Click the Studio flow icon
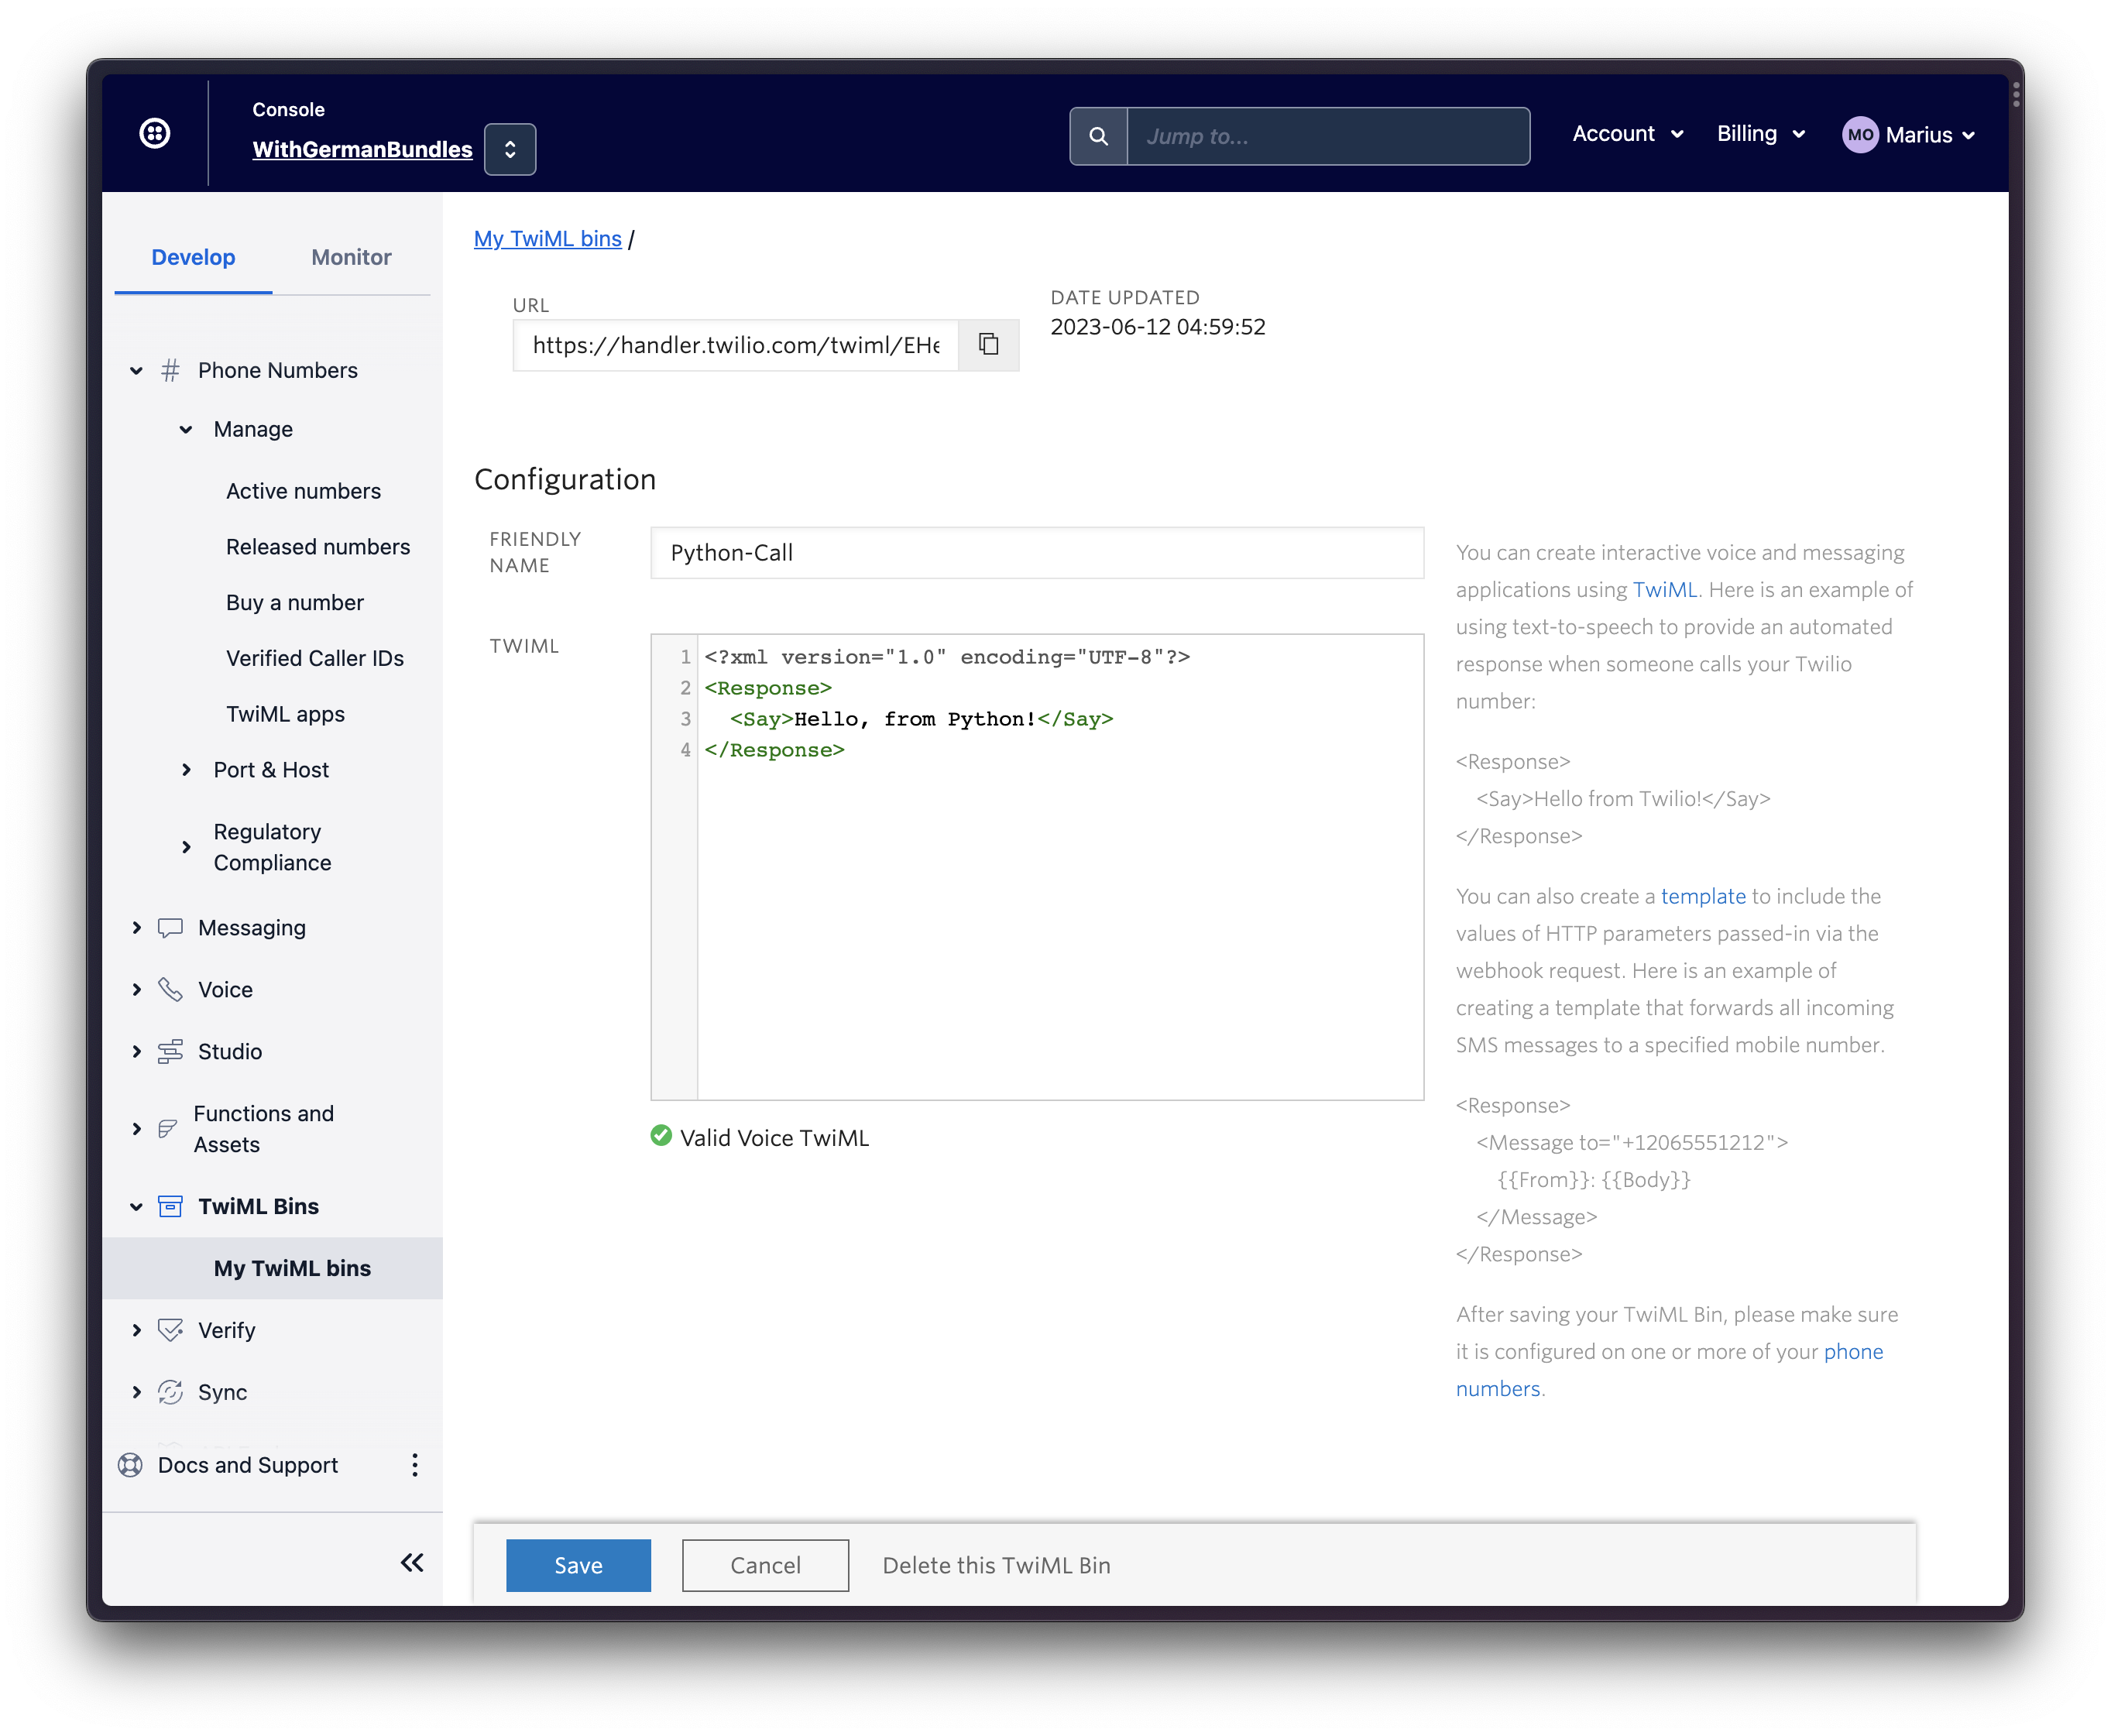Viewport: 2111px width, 1736px height. (171, 1052)
